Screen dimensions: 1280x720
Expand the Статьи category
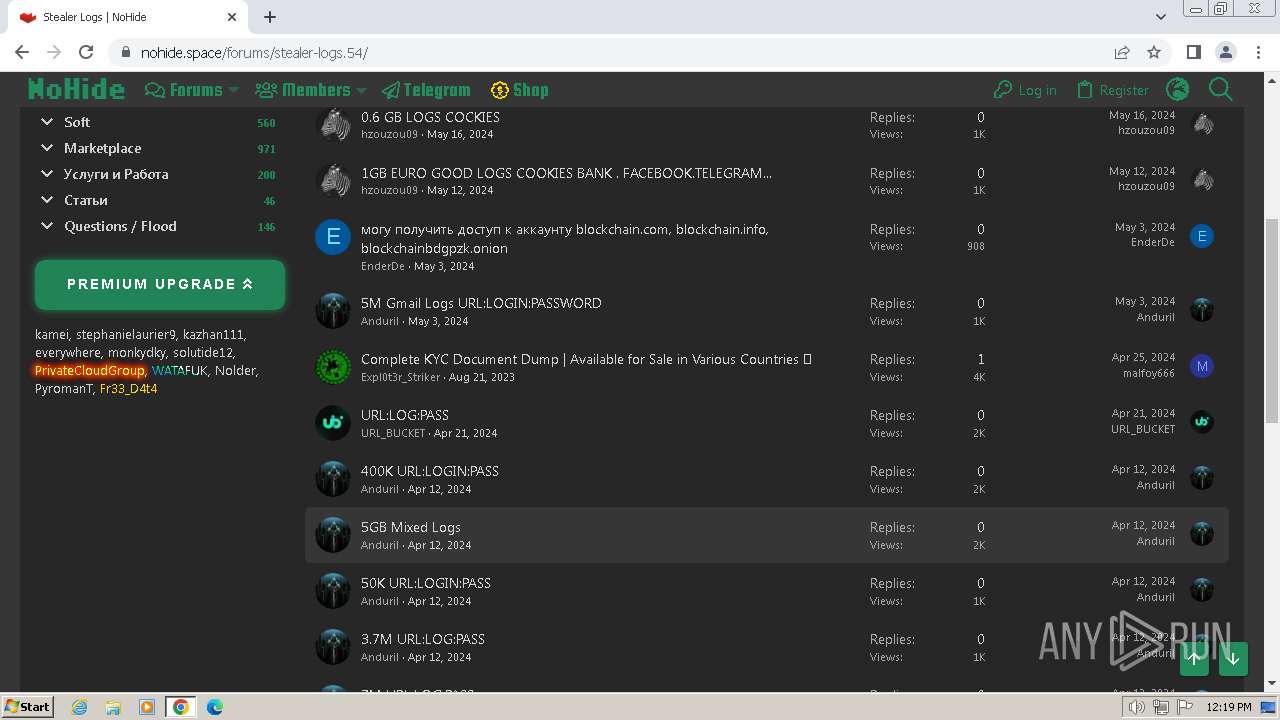47,200
